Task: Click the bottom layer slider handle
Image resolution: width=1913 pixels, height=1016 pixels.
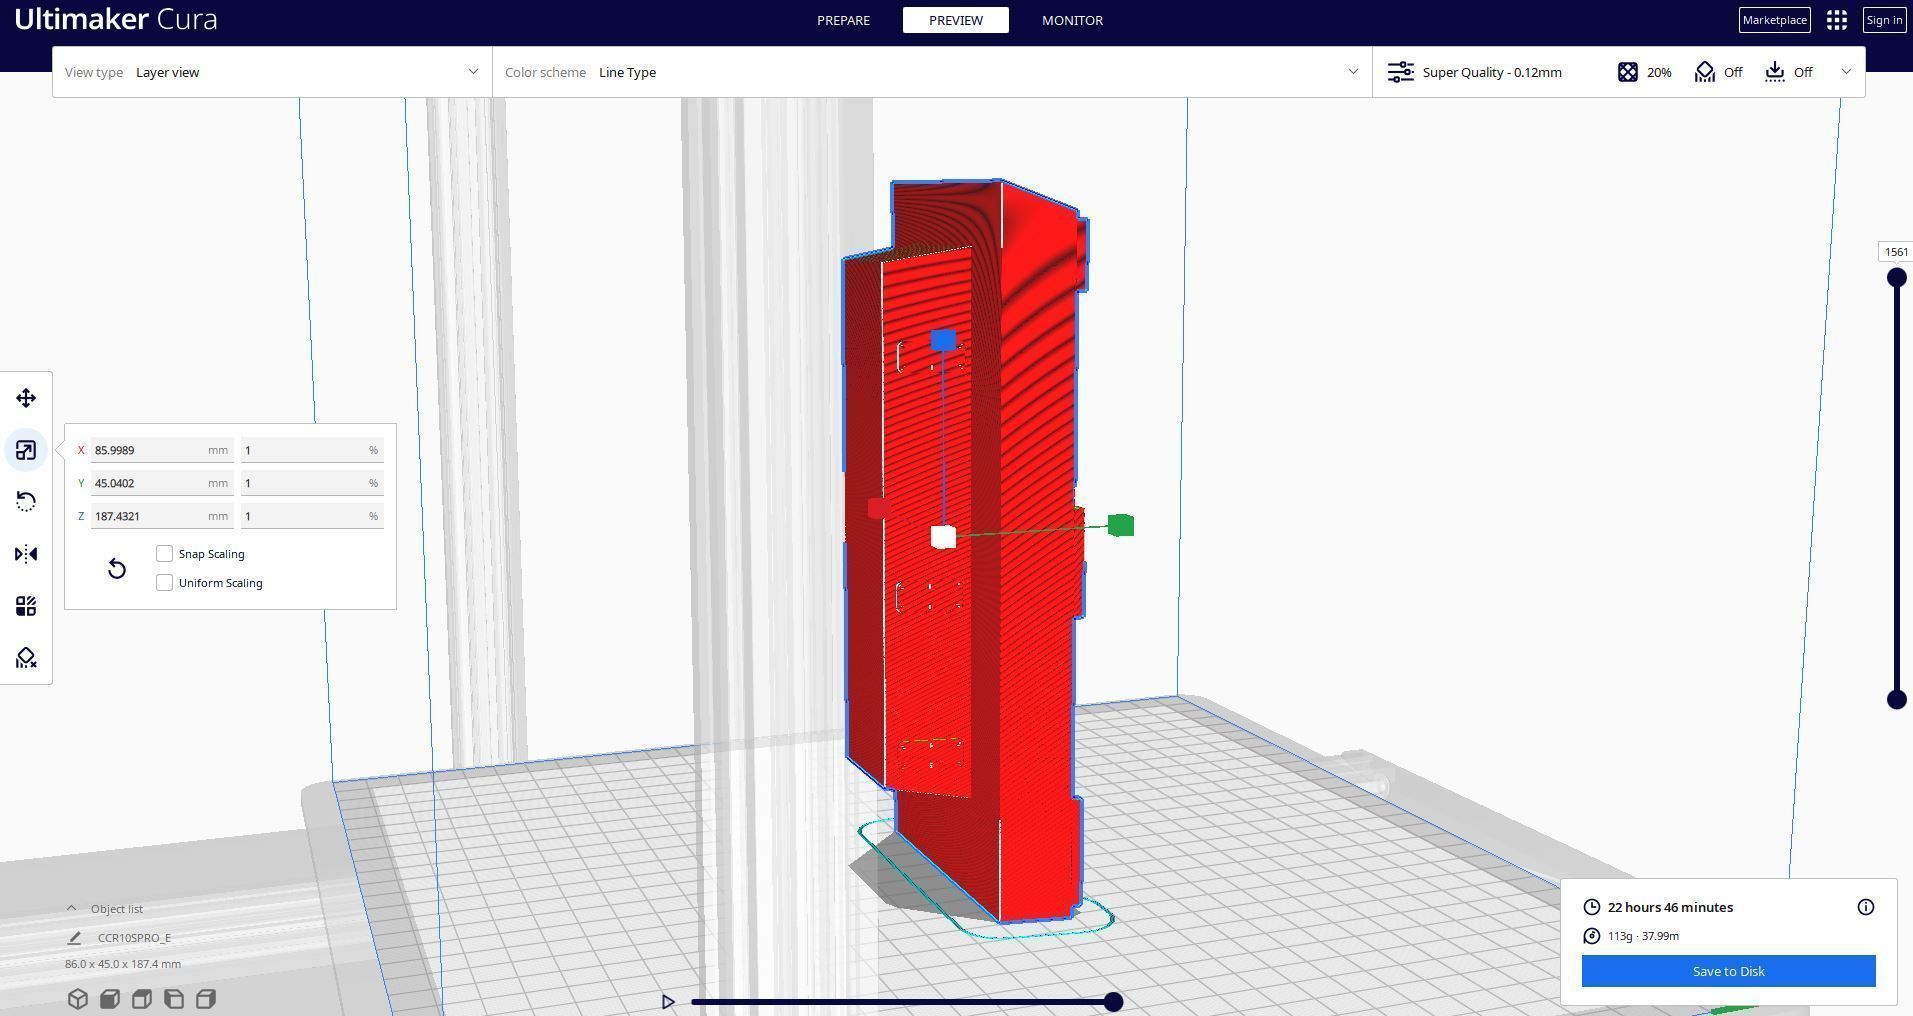Action: [1897, 700]
